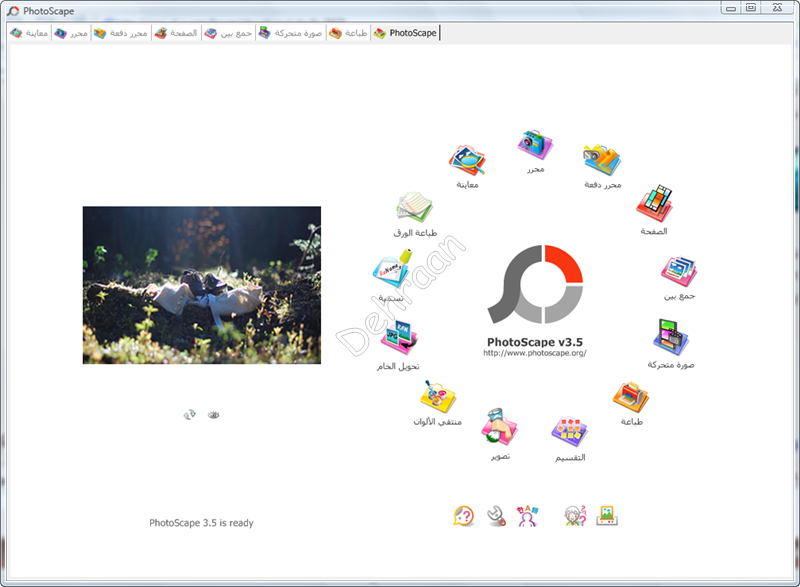Open the صورة متحركة animated GIF circle icon
The height and width of the screenshot is (587, 800).
tap(671, 337)
